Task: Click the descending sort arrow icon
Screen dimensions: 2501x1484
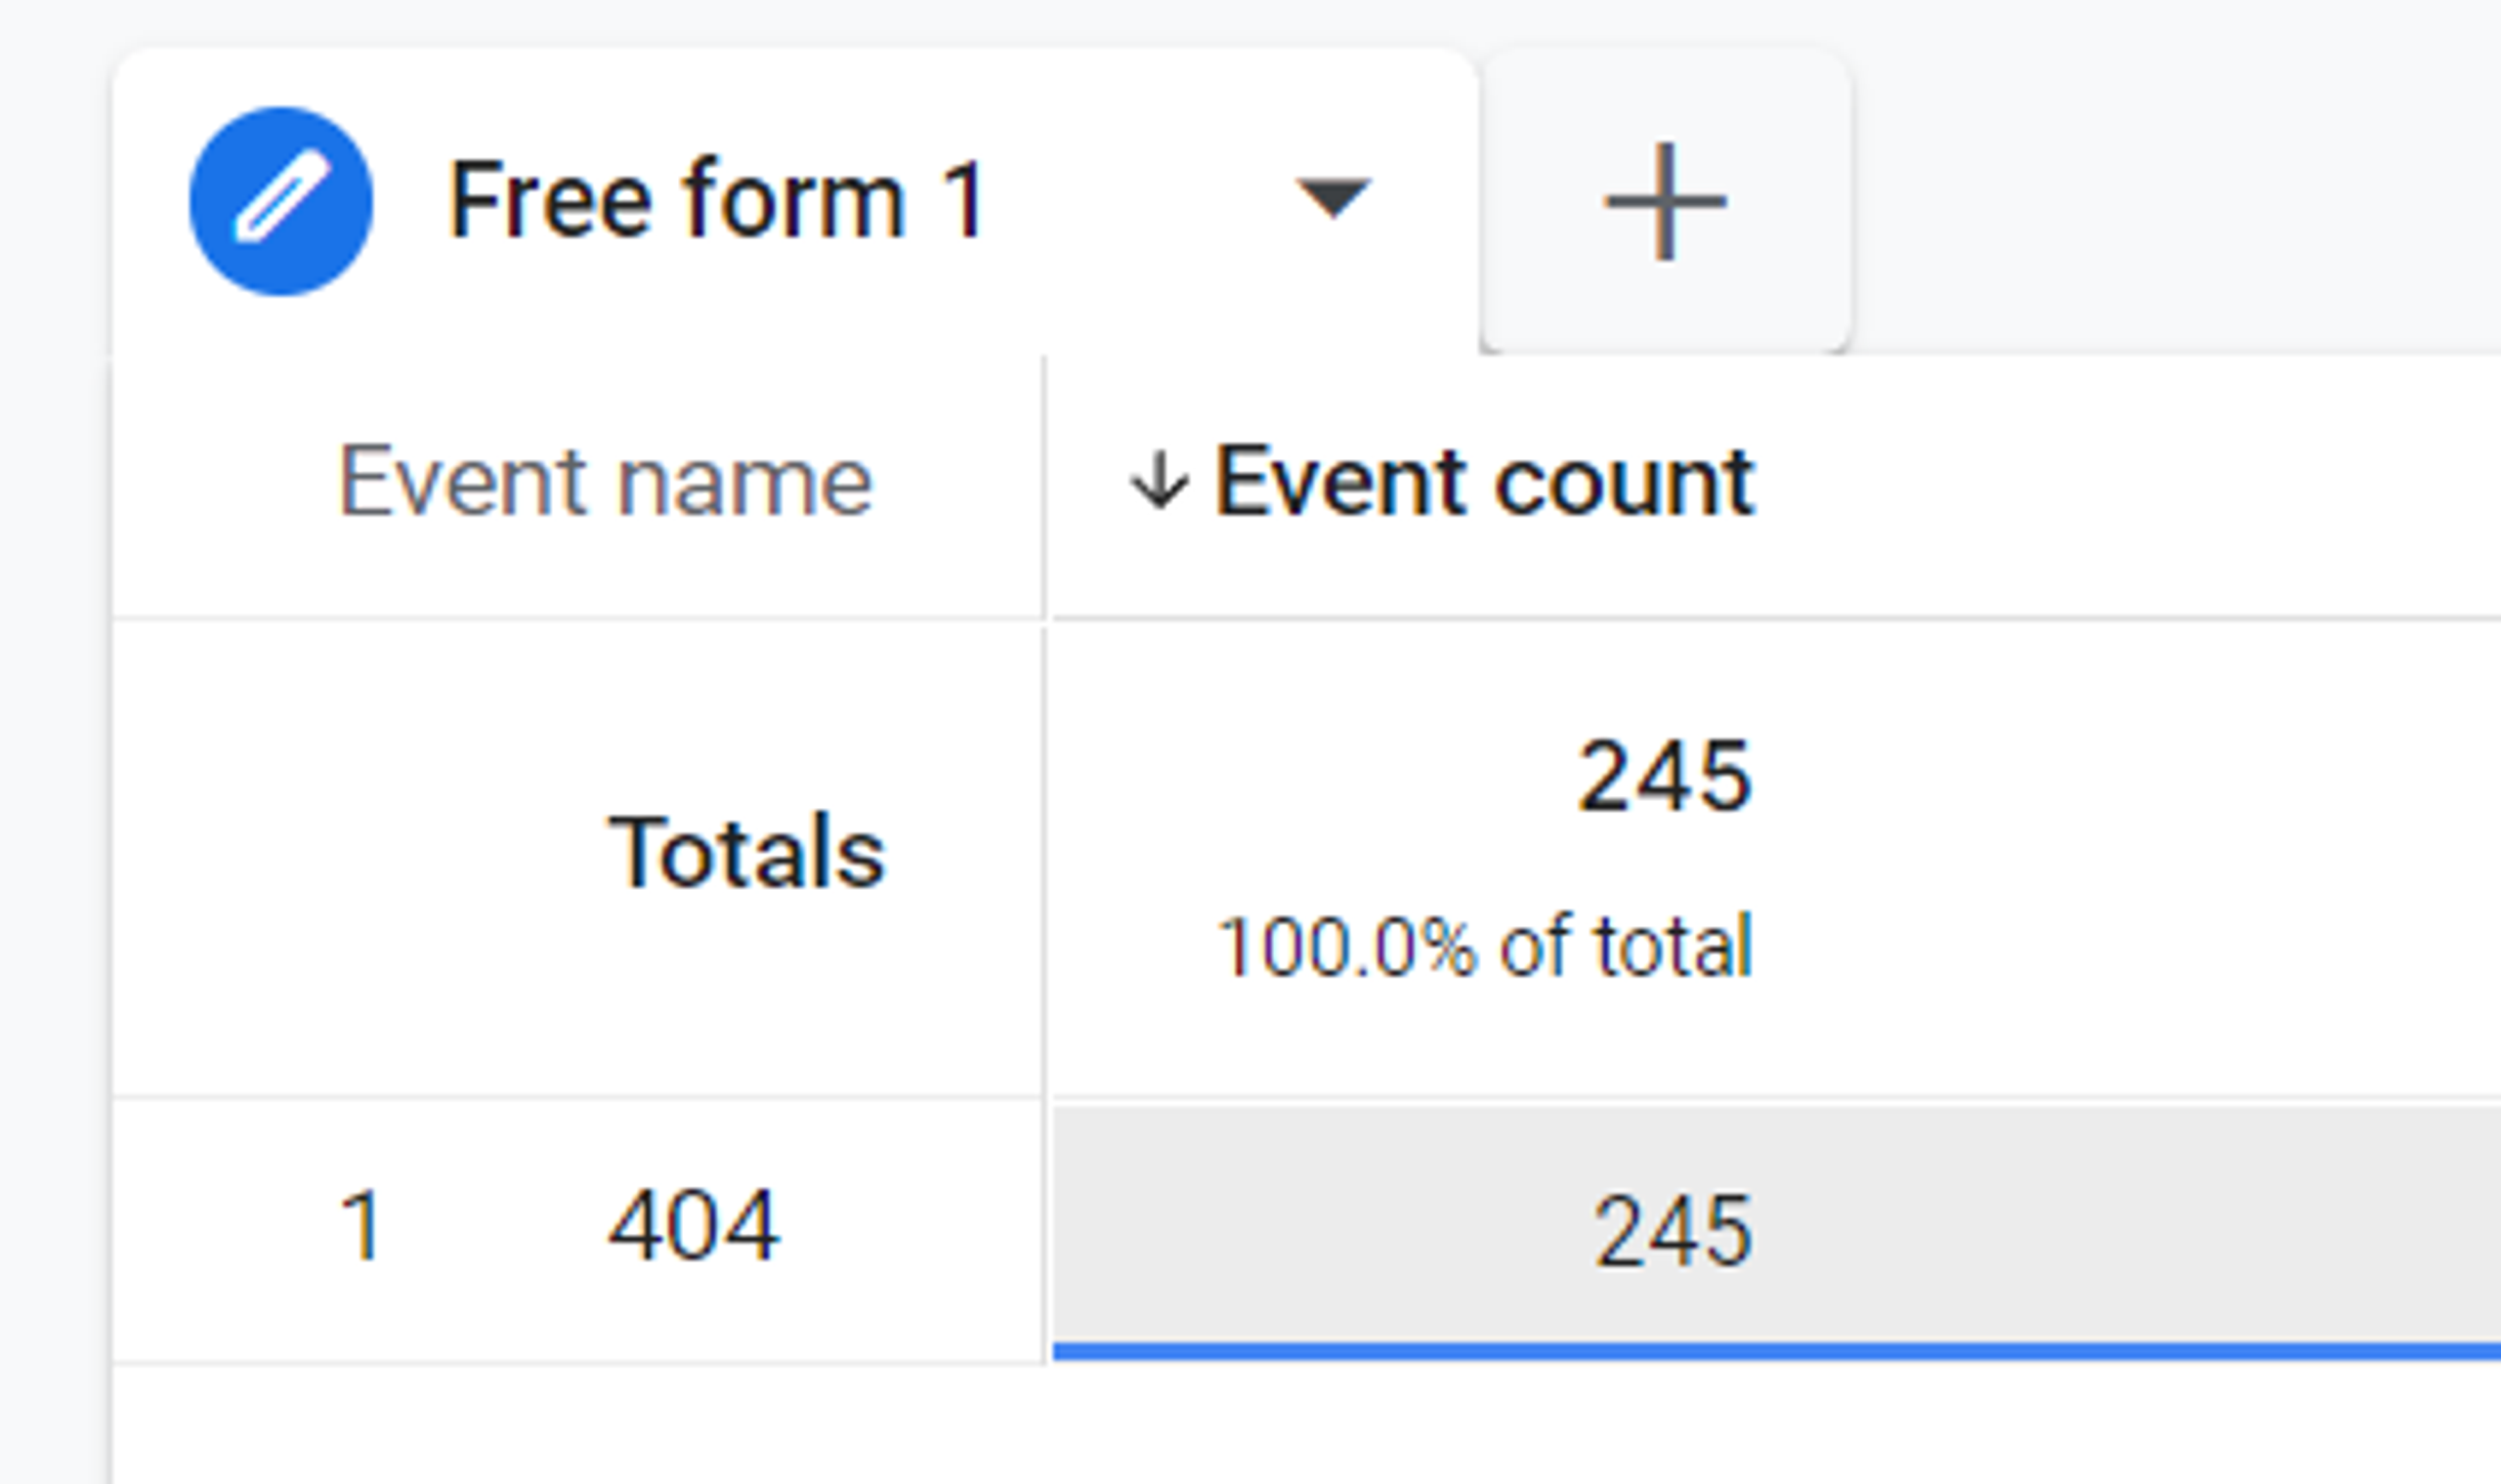Action: [x=1159, y=482]
